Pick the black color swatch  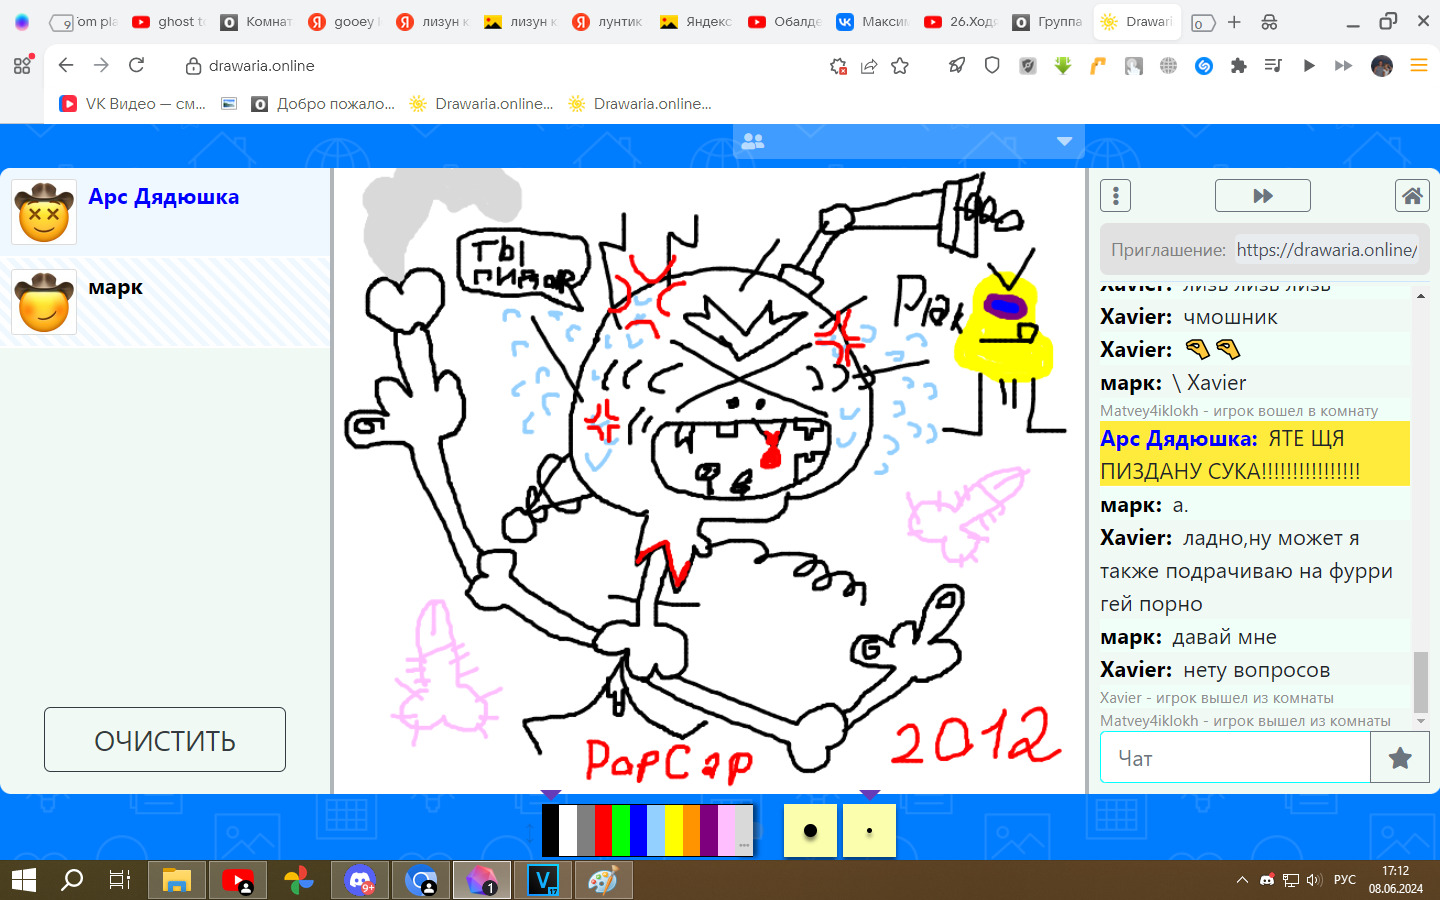tap(550, 830)
